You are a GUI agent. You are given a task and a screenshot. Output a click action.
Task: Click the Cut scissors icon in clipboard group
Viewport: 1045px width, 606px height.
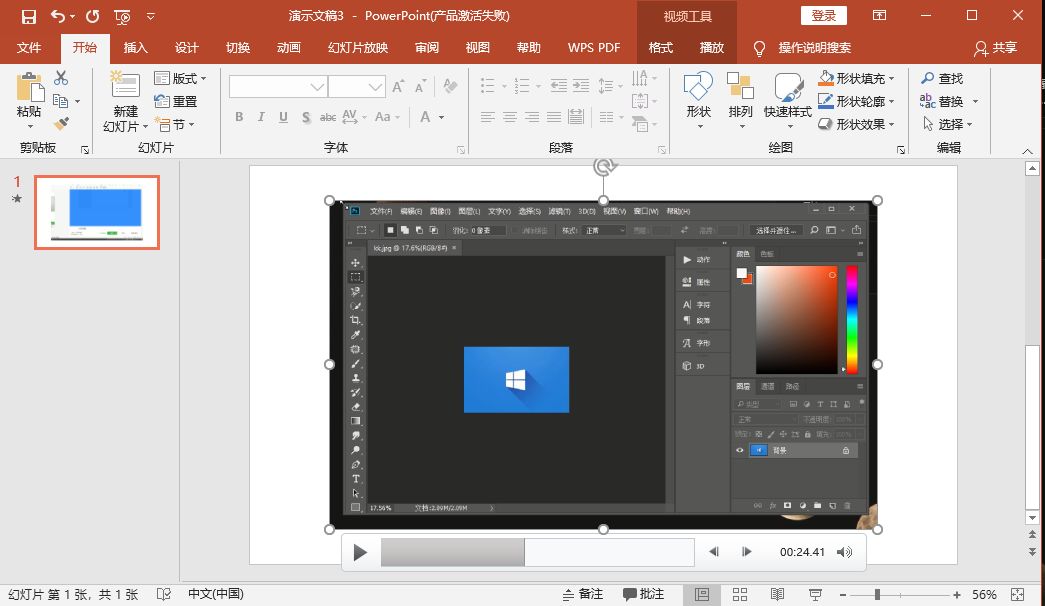(61, 78)
